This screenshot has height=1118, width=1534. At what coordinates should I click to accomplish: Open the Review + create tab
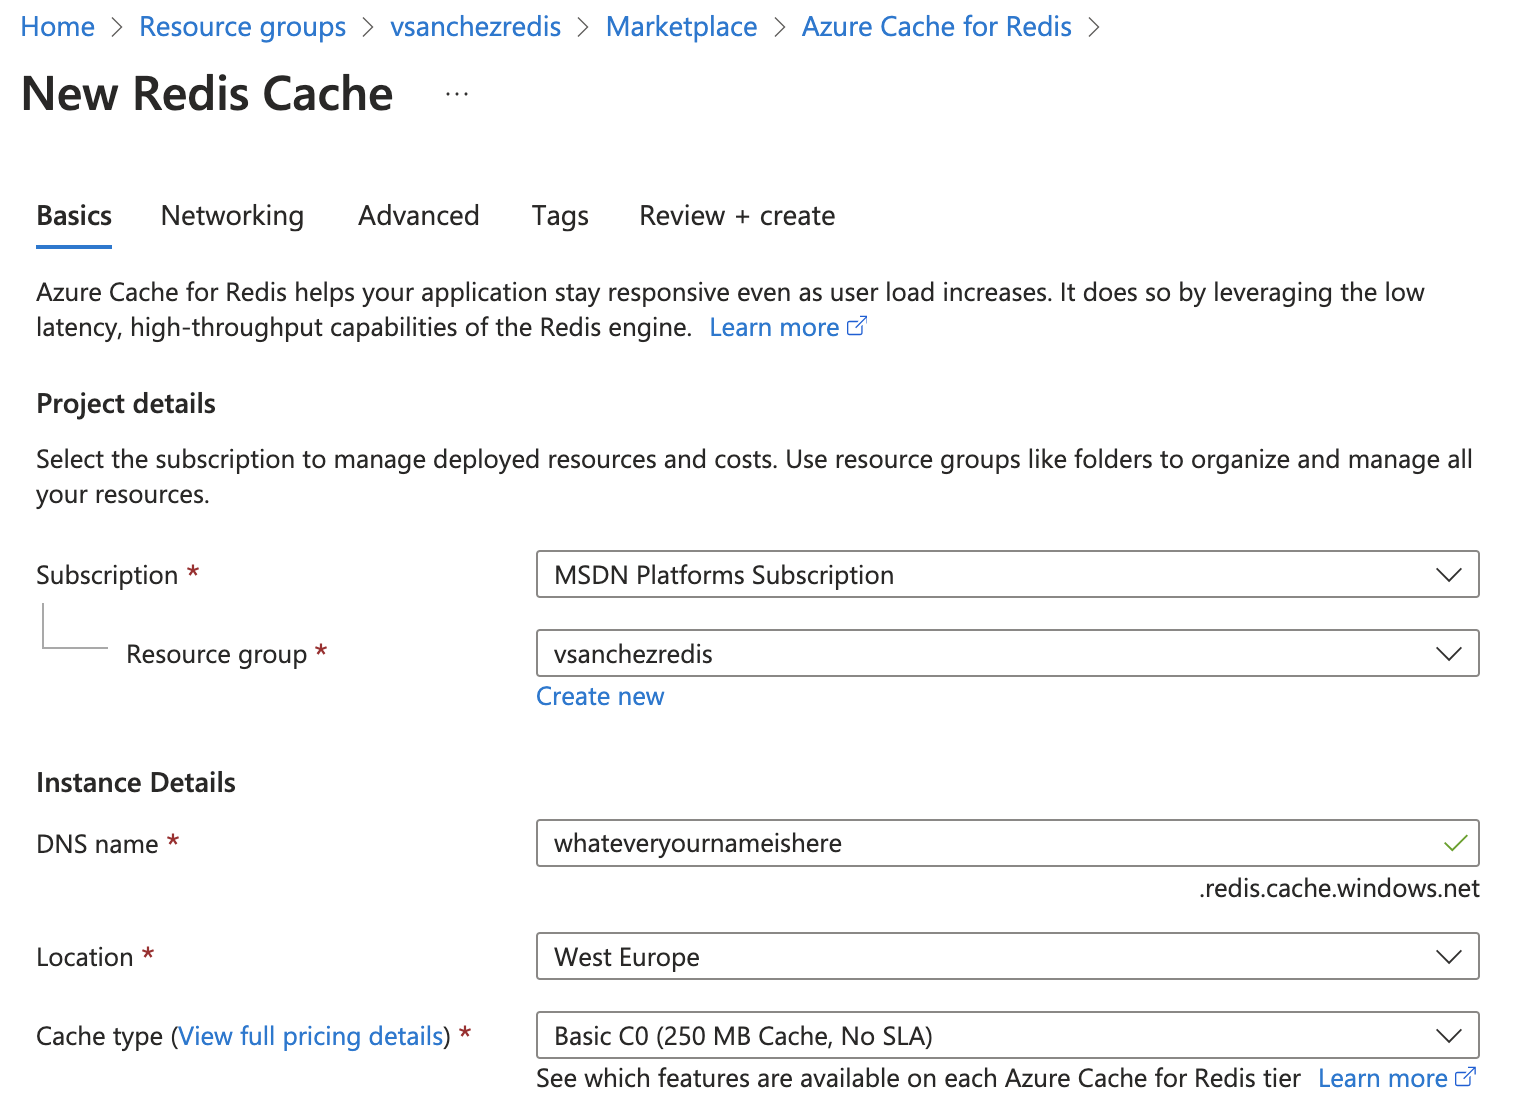(x=737, y=216)
